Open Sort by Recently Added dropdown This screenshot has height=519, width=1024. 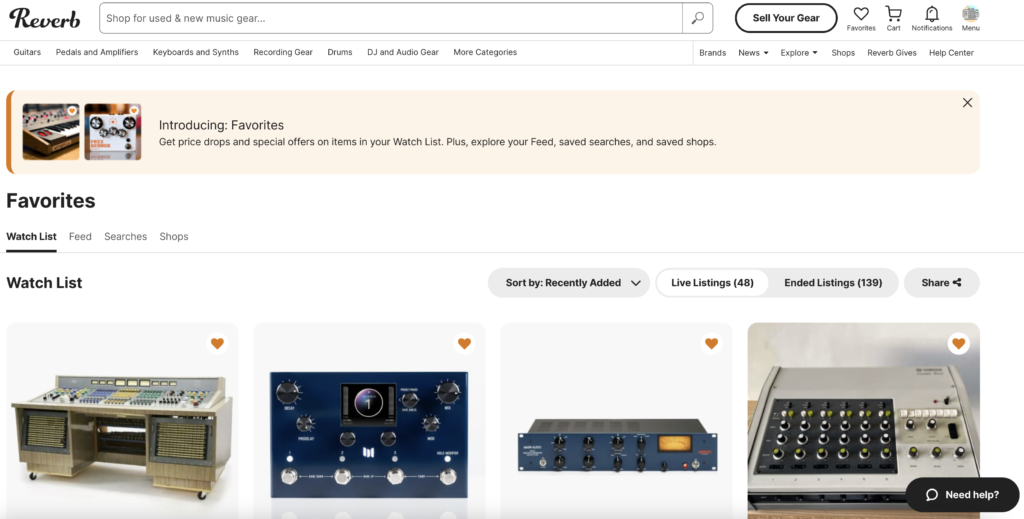[x=568, y=283]
